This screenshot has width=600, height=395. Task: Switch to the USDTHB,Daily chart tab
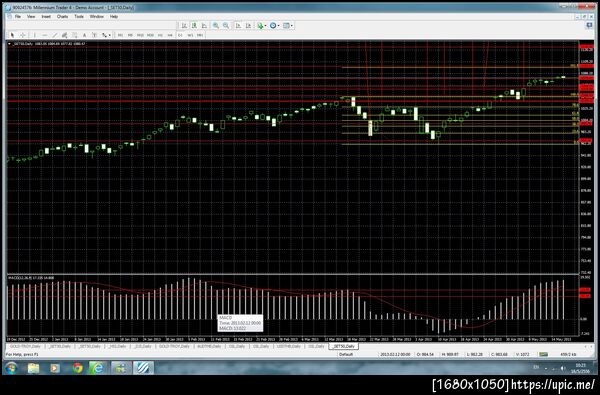tap(289, 346)
